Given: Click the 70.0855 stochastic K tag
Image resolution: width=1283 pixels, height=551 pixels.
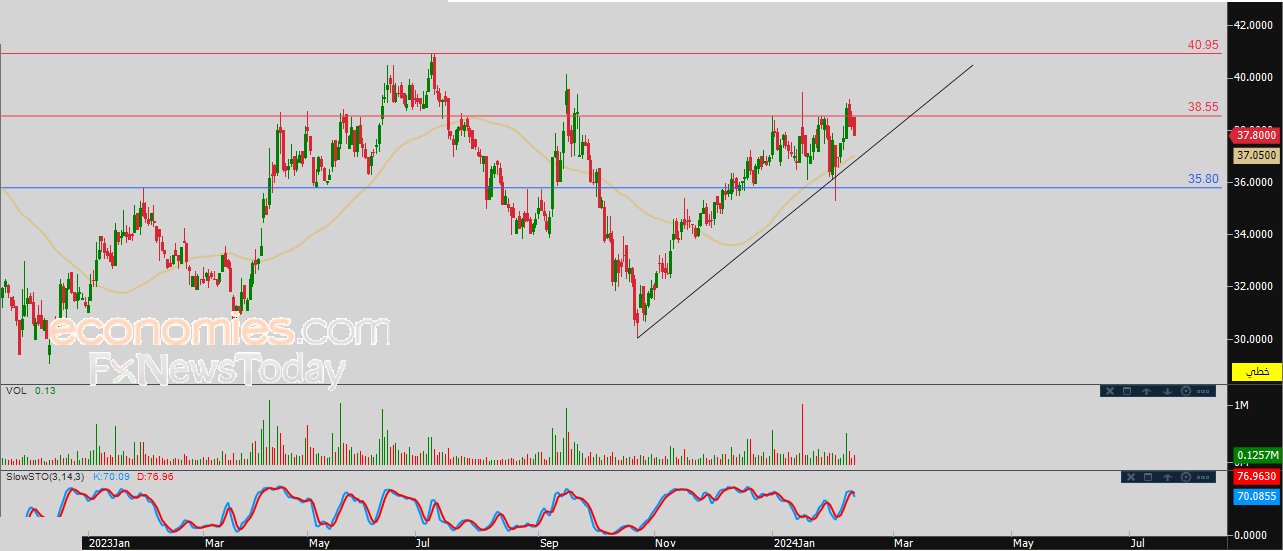Looking at the screenshot, I should pos(1256,495).
